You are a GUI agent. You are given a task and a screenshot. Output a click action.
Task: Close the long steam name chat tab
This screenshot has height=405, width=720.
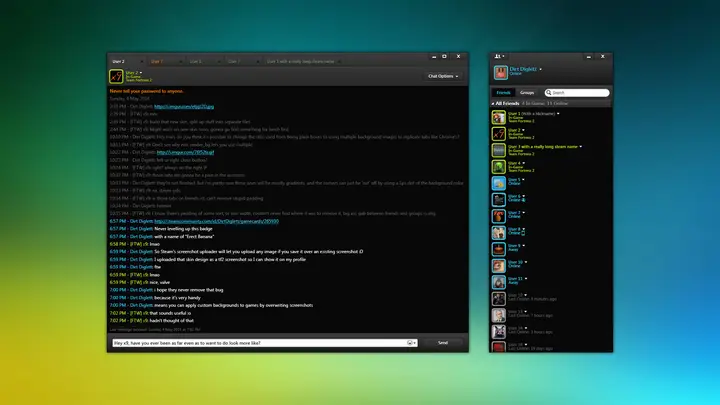tap(339, 62)
